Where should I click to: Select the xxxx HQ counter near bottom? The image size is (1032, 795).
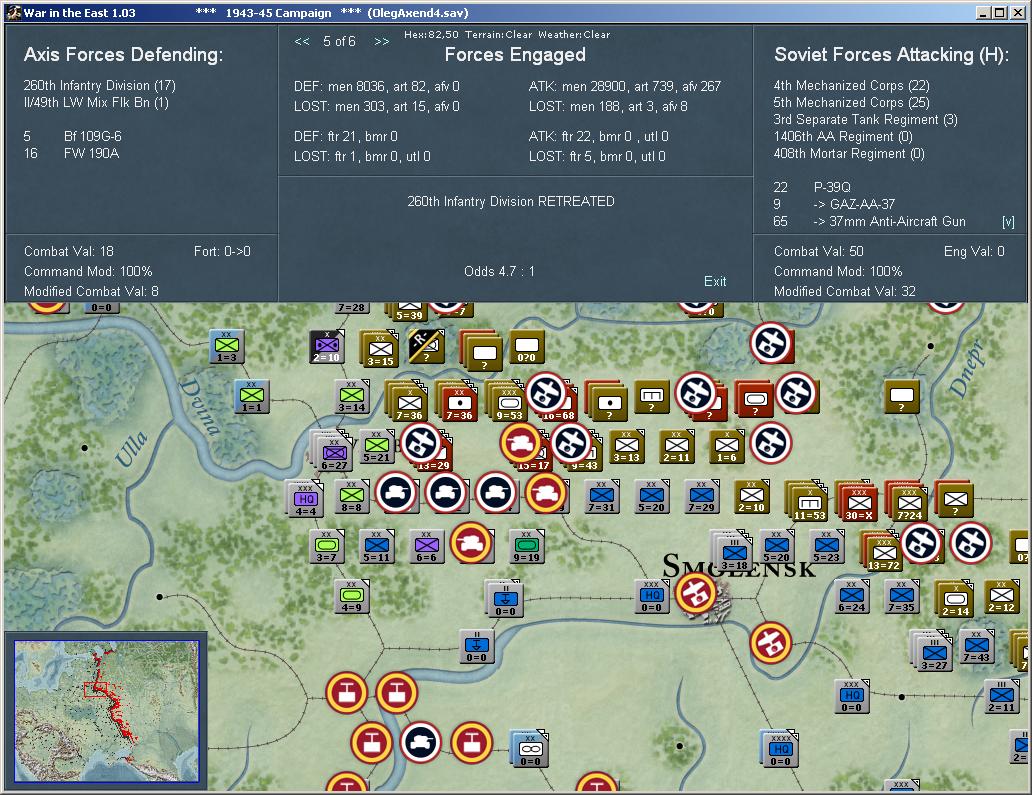(x=781, y=750)
